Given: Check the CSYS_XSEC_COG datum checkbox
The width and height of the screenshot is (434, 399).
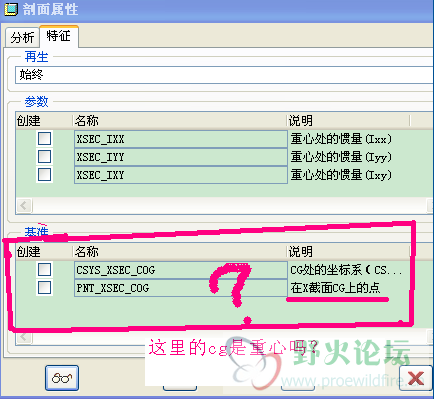Looking at the screenshot, I should click(44, 269).
